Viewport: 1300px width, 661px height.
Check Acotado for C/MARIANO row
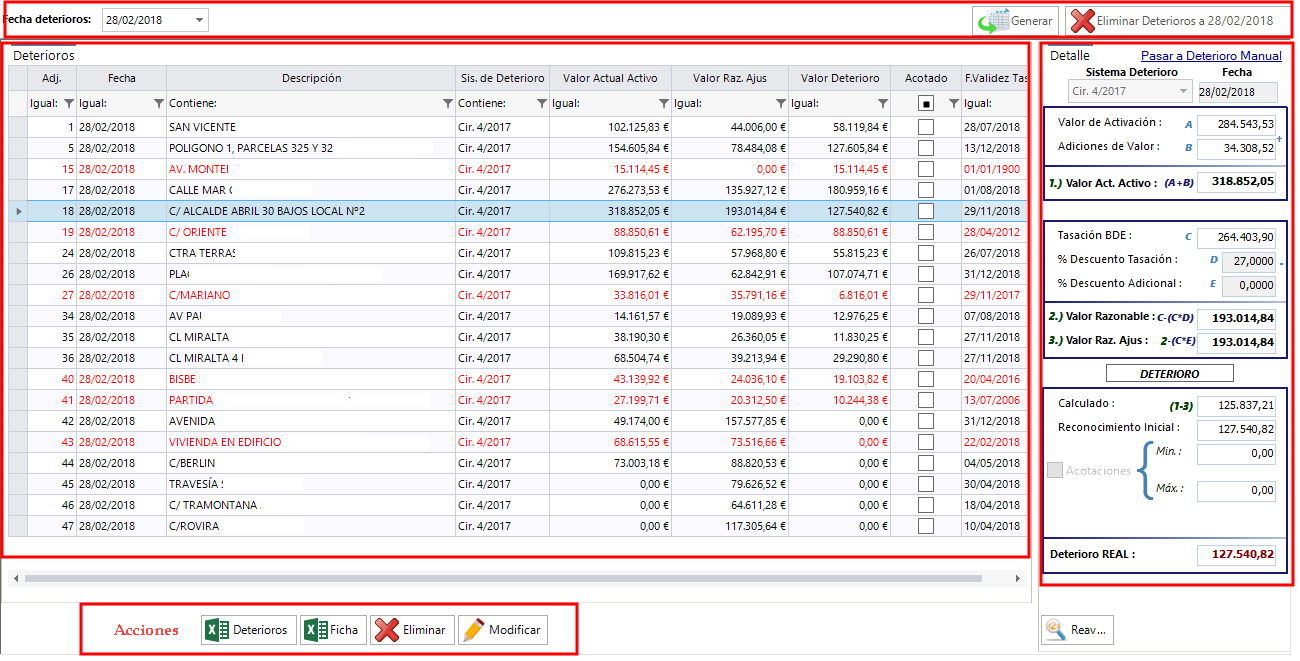click(926, 295)
